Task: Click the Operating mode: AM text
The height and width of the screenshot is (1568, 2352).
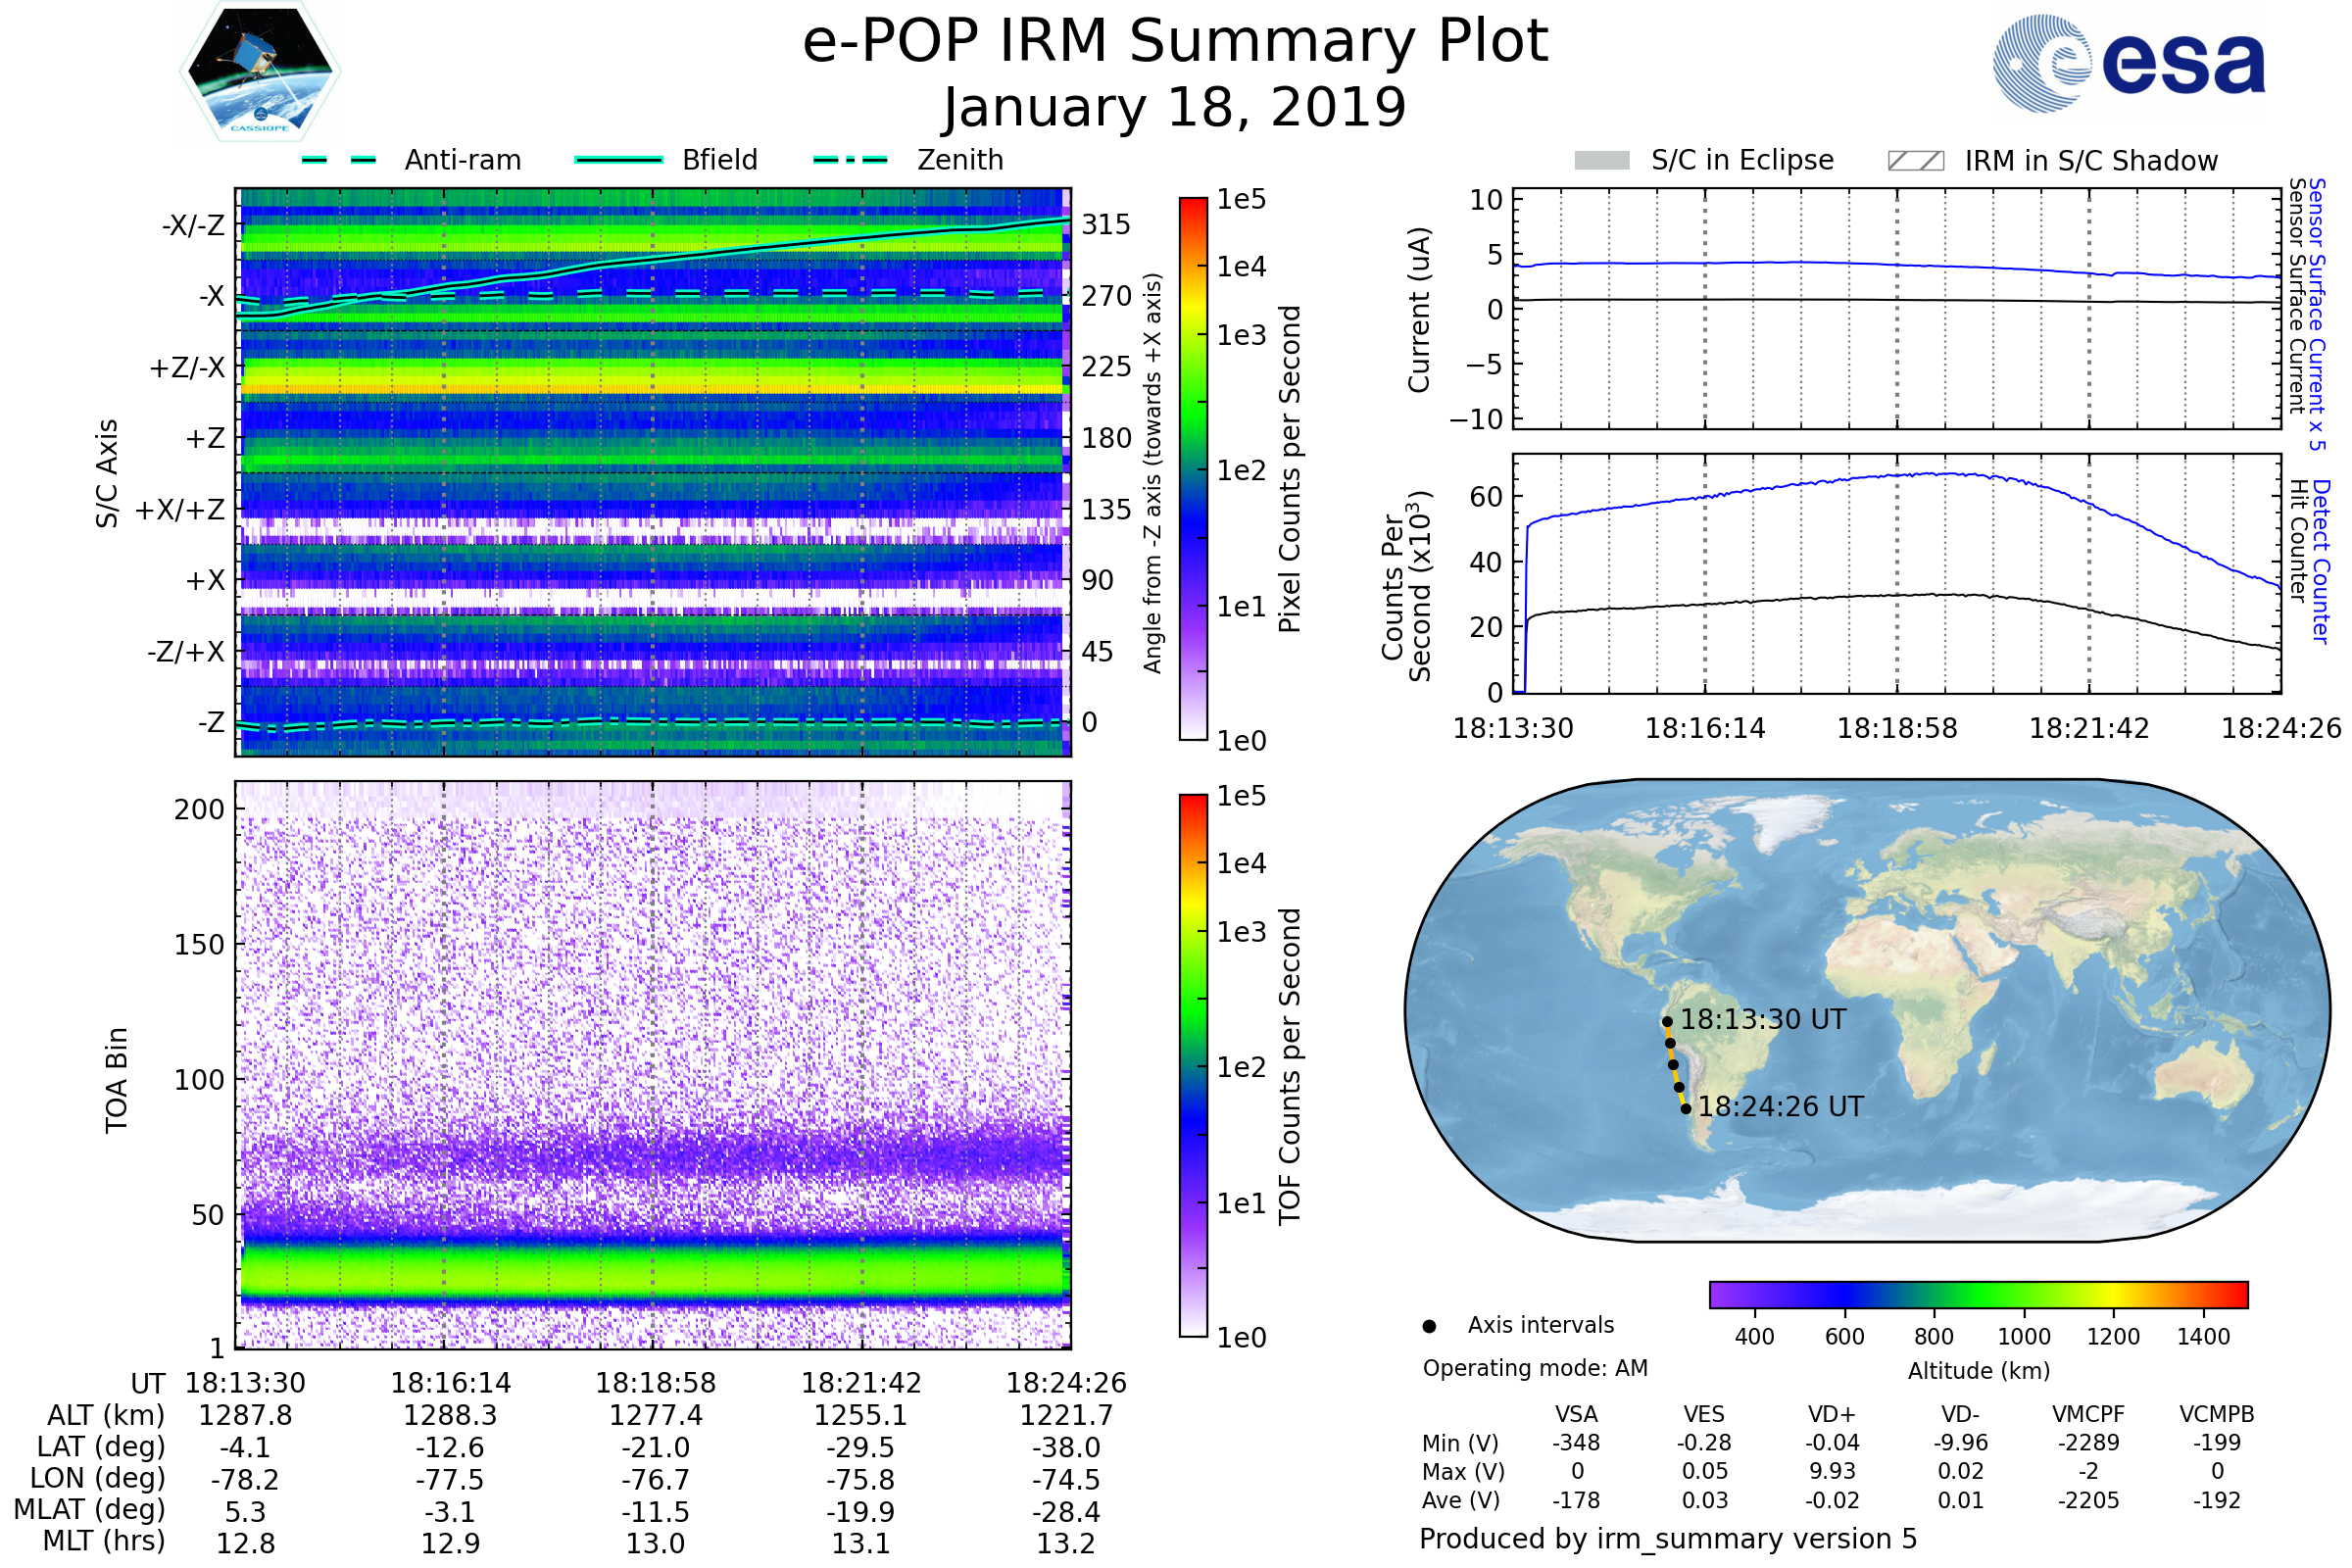Action: 1535,1368
